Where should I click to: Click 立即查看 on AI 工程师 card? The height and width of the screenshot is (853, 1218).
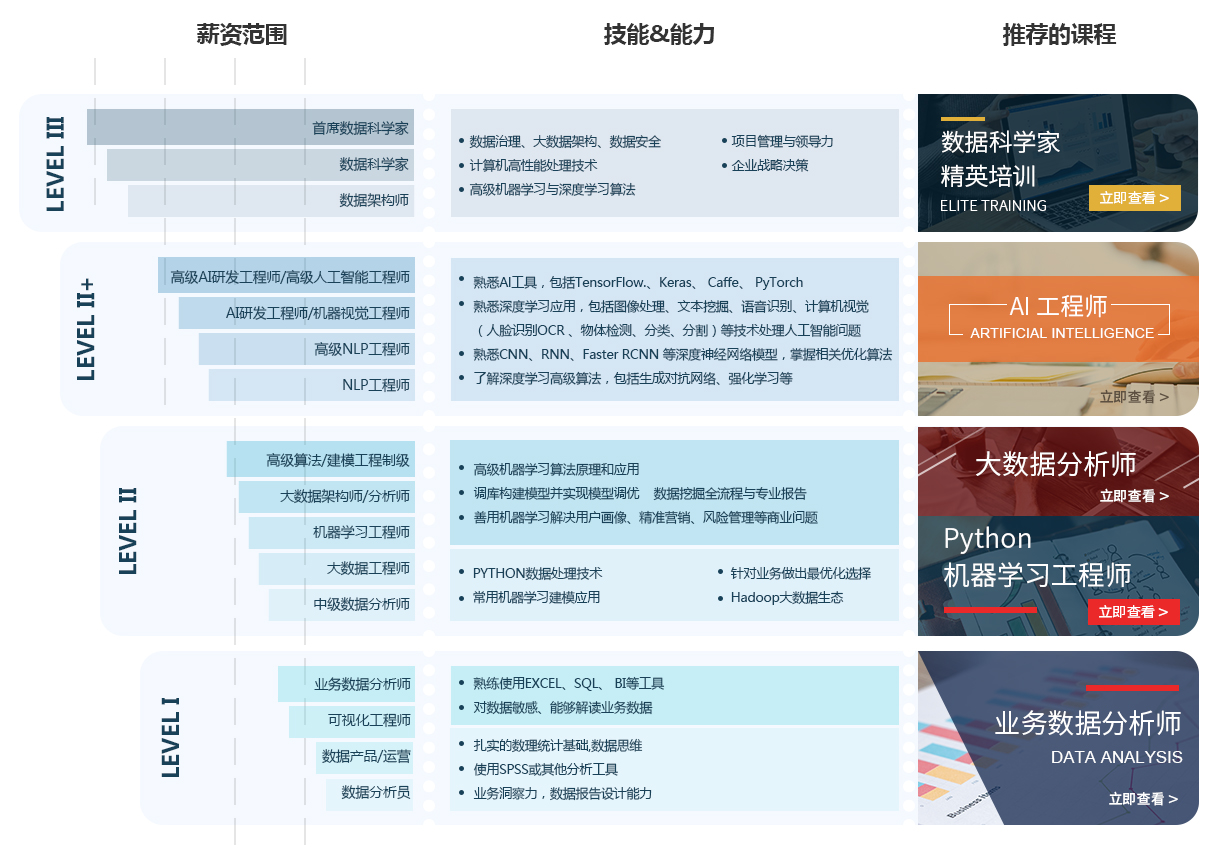(x=1134, y=397)
